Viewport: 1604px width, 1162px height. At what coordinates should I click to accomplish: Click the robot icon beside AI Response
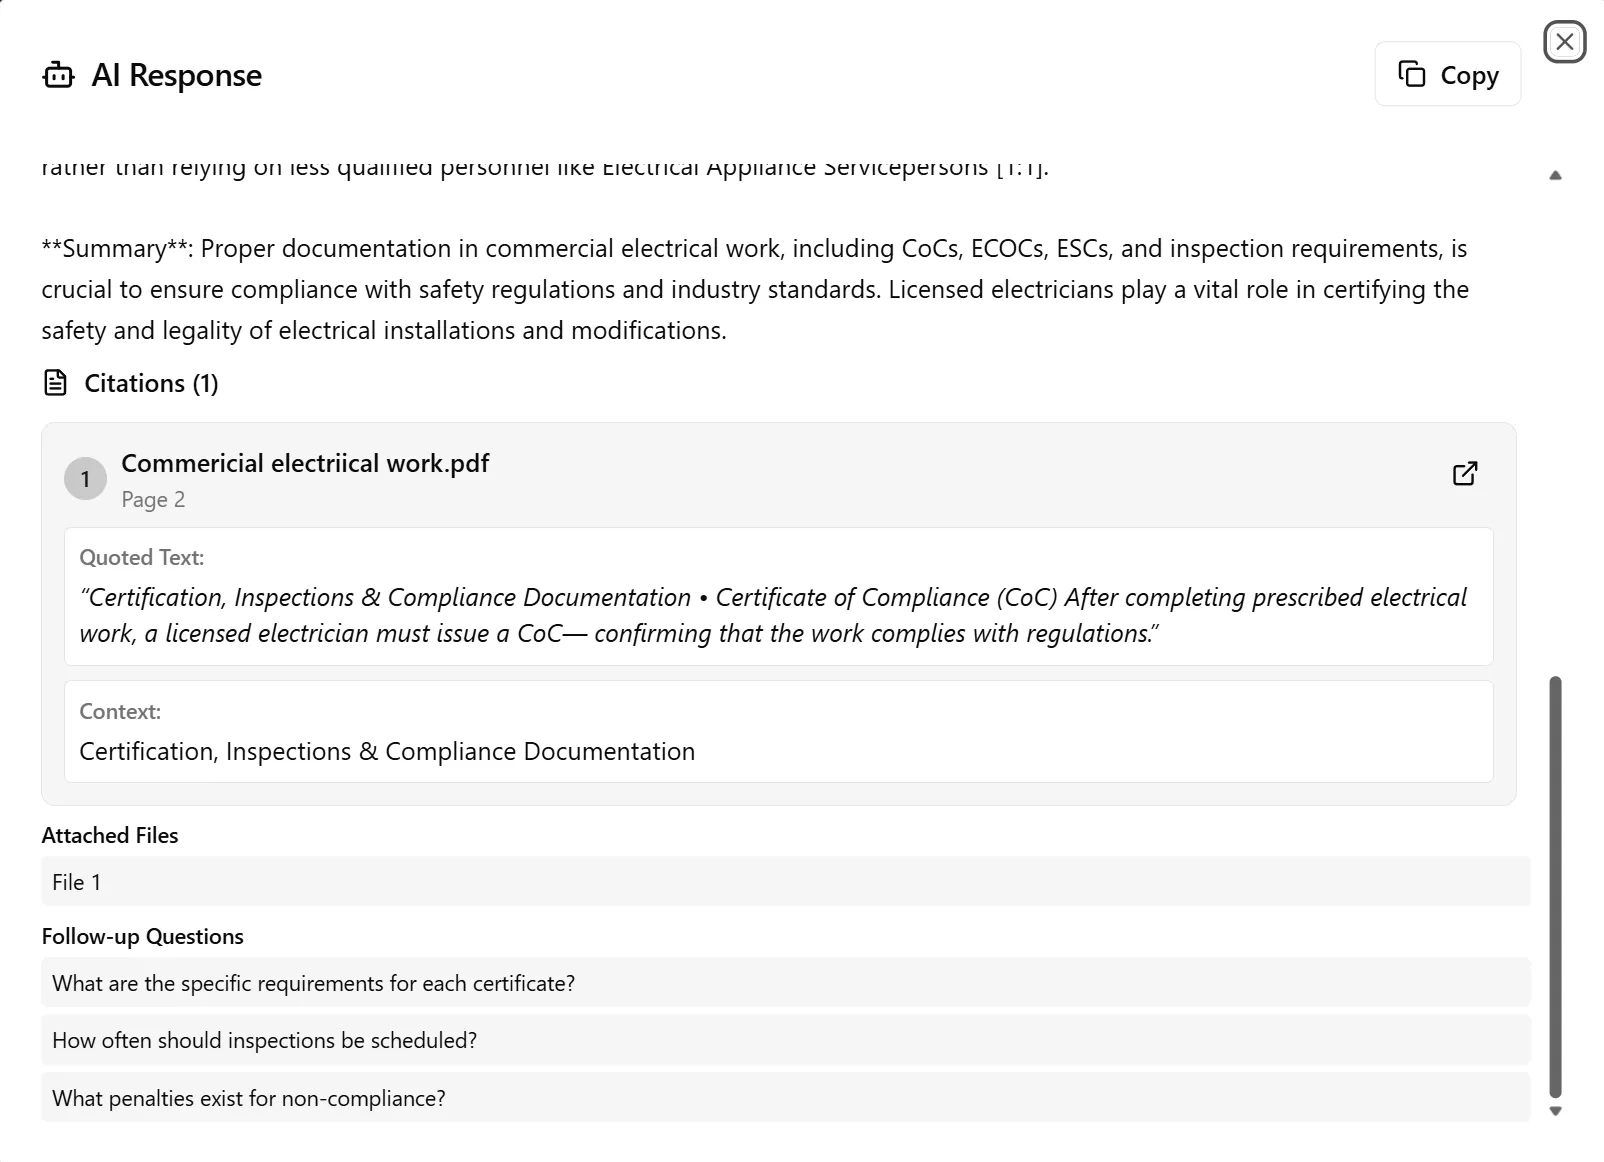coord(58,75)
